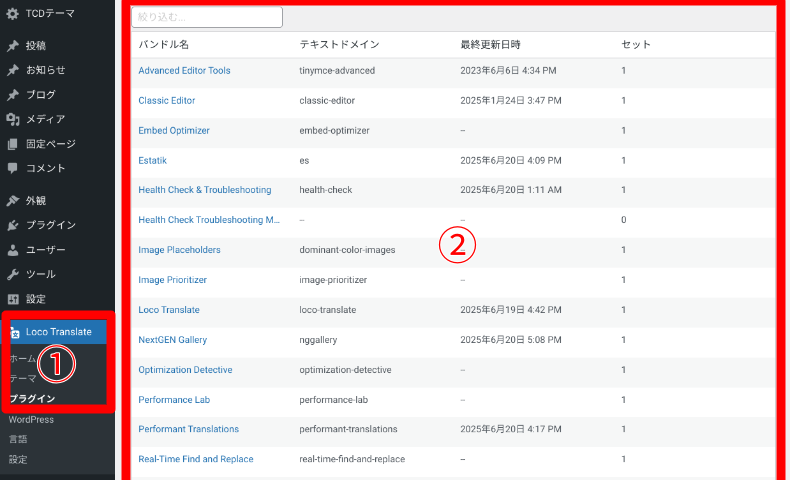Image resolution: width=790 pixels, height=480 pixels.
Task: Click date 2025年6月20日 5:08 PM
Action: coord(510,340)
